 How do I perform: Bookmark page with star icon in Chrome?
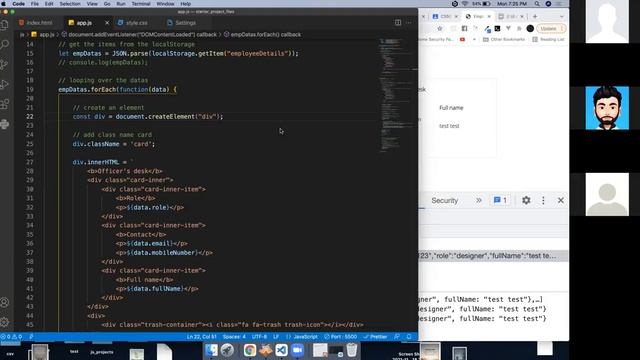pos(440,29)
